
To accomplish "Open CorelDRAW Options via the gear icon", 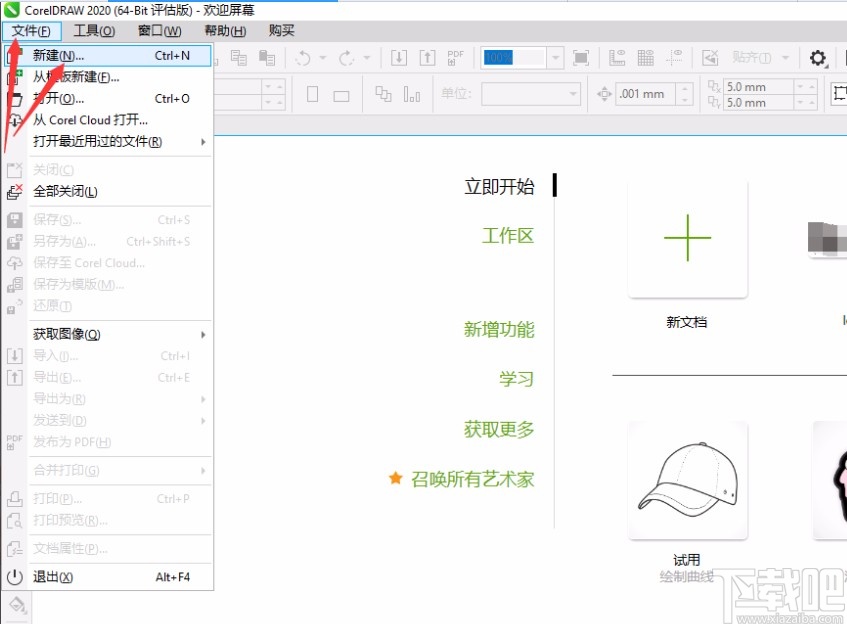I will [x=817, y=59].
